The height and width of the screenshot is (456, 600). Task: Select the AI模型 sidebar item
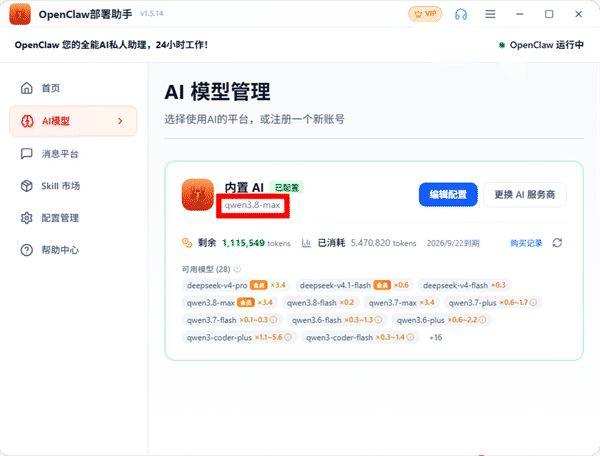pos(73,121)
